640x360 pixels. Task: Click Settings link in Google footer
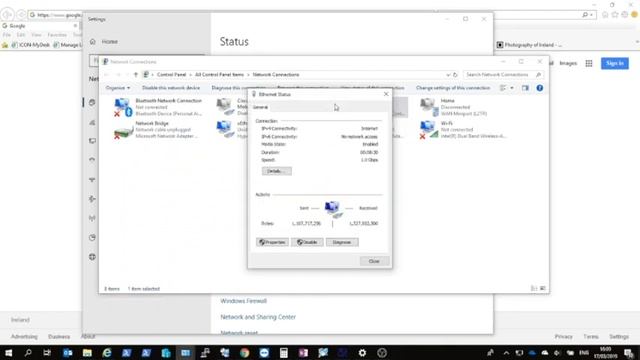pyautogui.click(x=619, y=337)
